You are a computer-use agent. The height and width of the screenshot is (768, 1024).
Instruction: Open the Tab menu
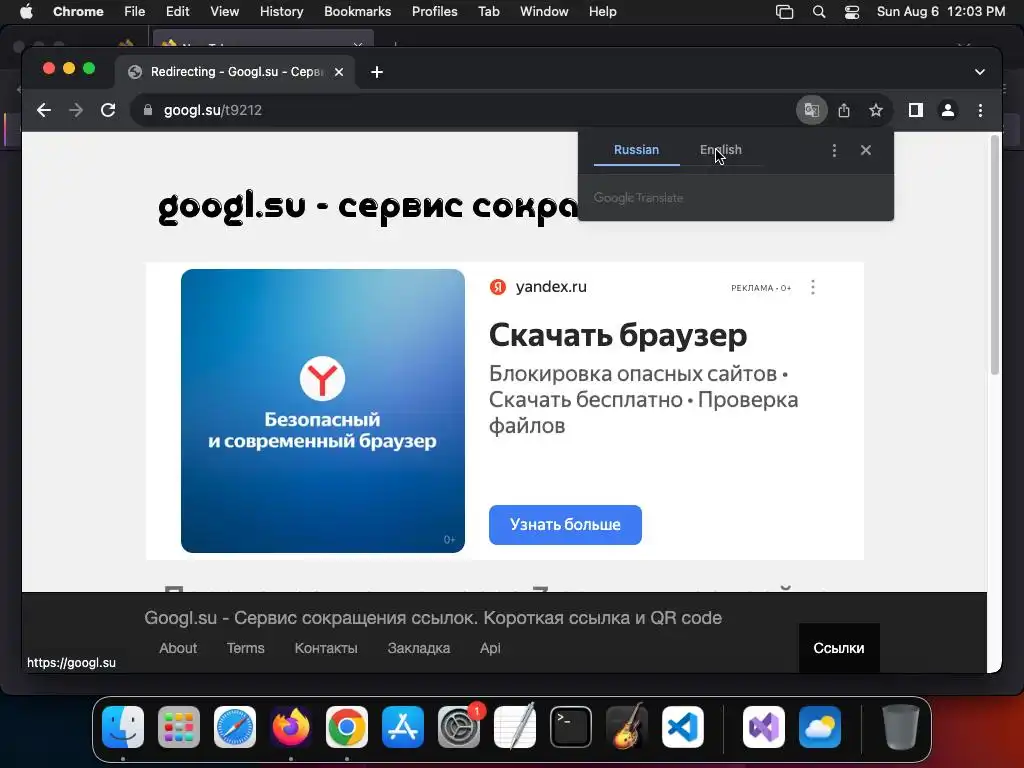488,12
